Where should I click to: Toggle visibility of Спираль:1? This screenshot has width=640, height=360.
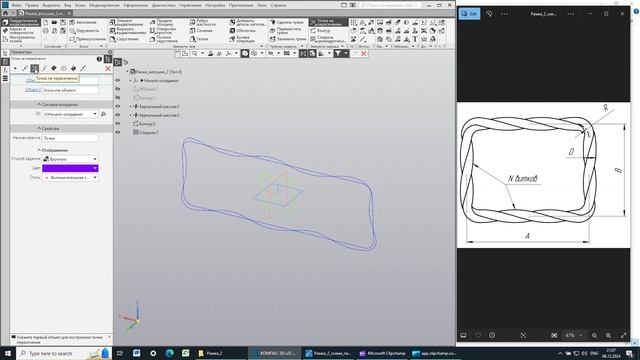point(118,132)
